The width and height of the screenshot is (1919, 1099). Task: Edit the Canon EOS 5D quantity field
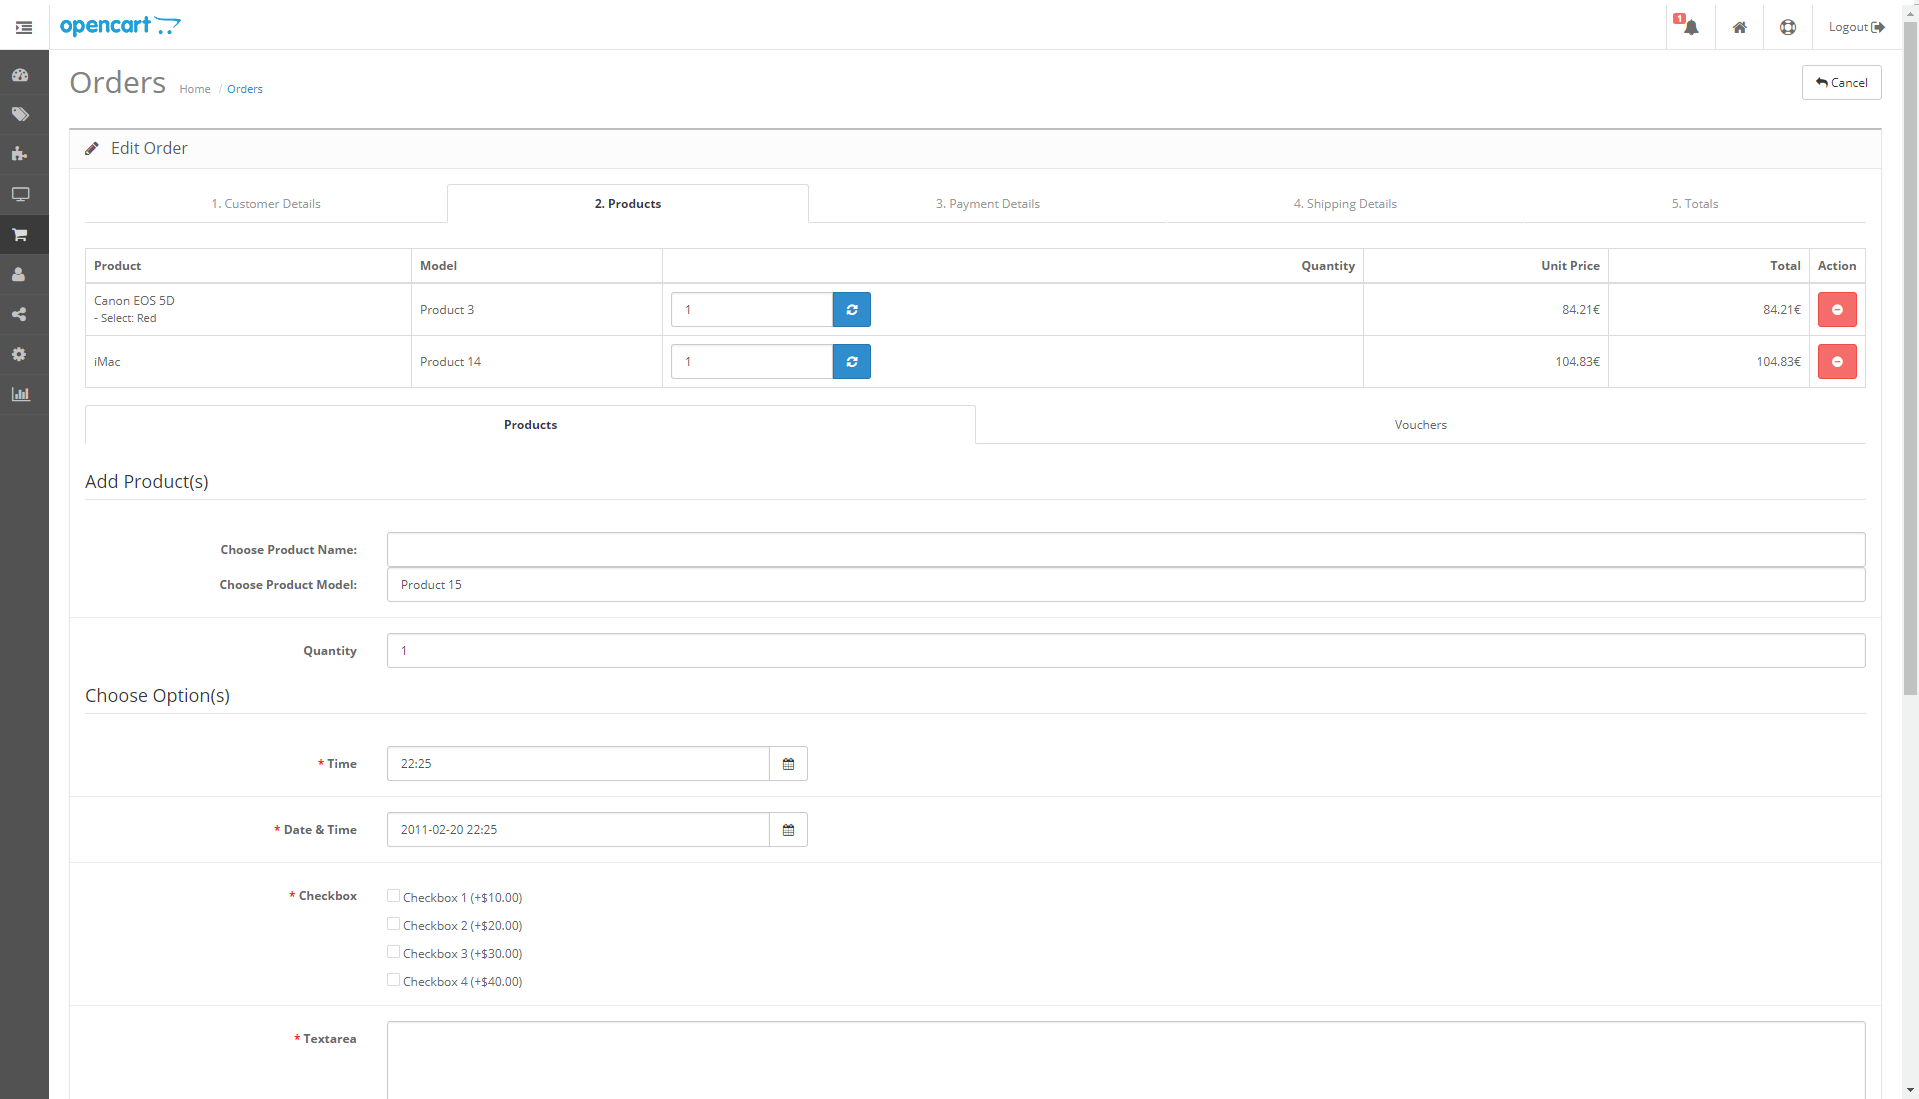752,310
